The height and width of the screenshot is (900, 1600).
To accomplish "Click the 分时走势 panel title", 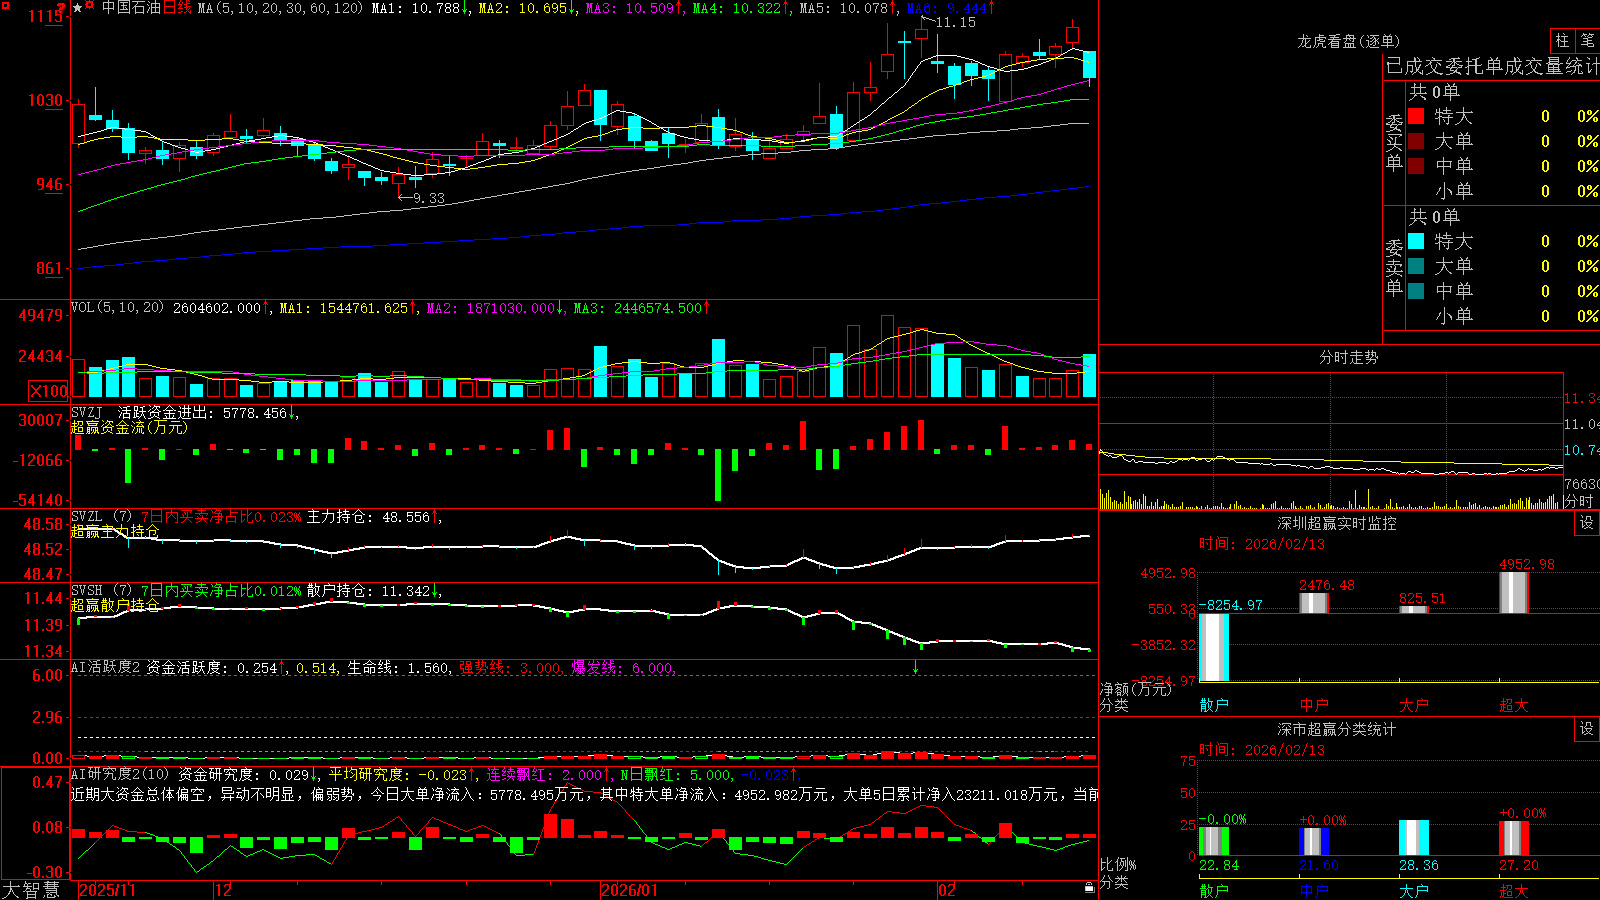I will (1348, 357).
